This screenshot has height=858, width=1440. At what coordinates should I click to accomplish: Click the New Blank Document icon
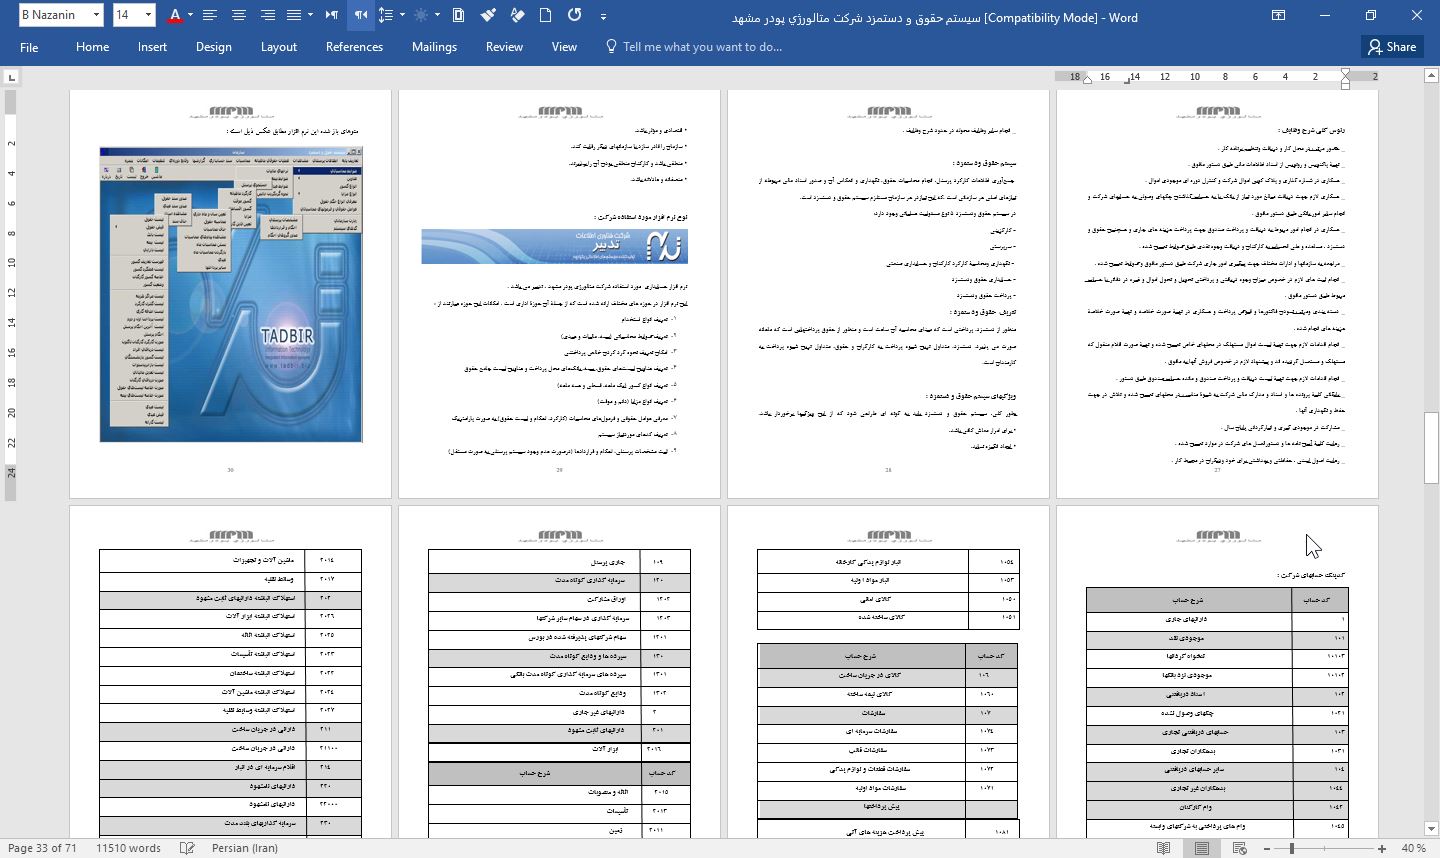coord(545,15)
